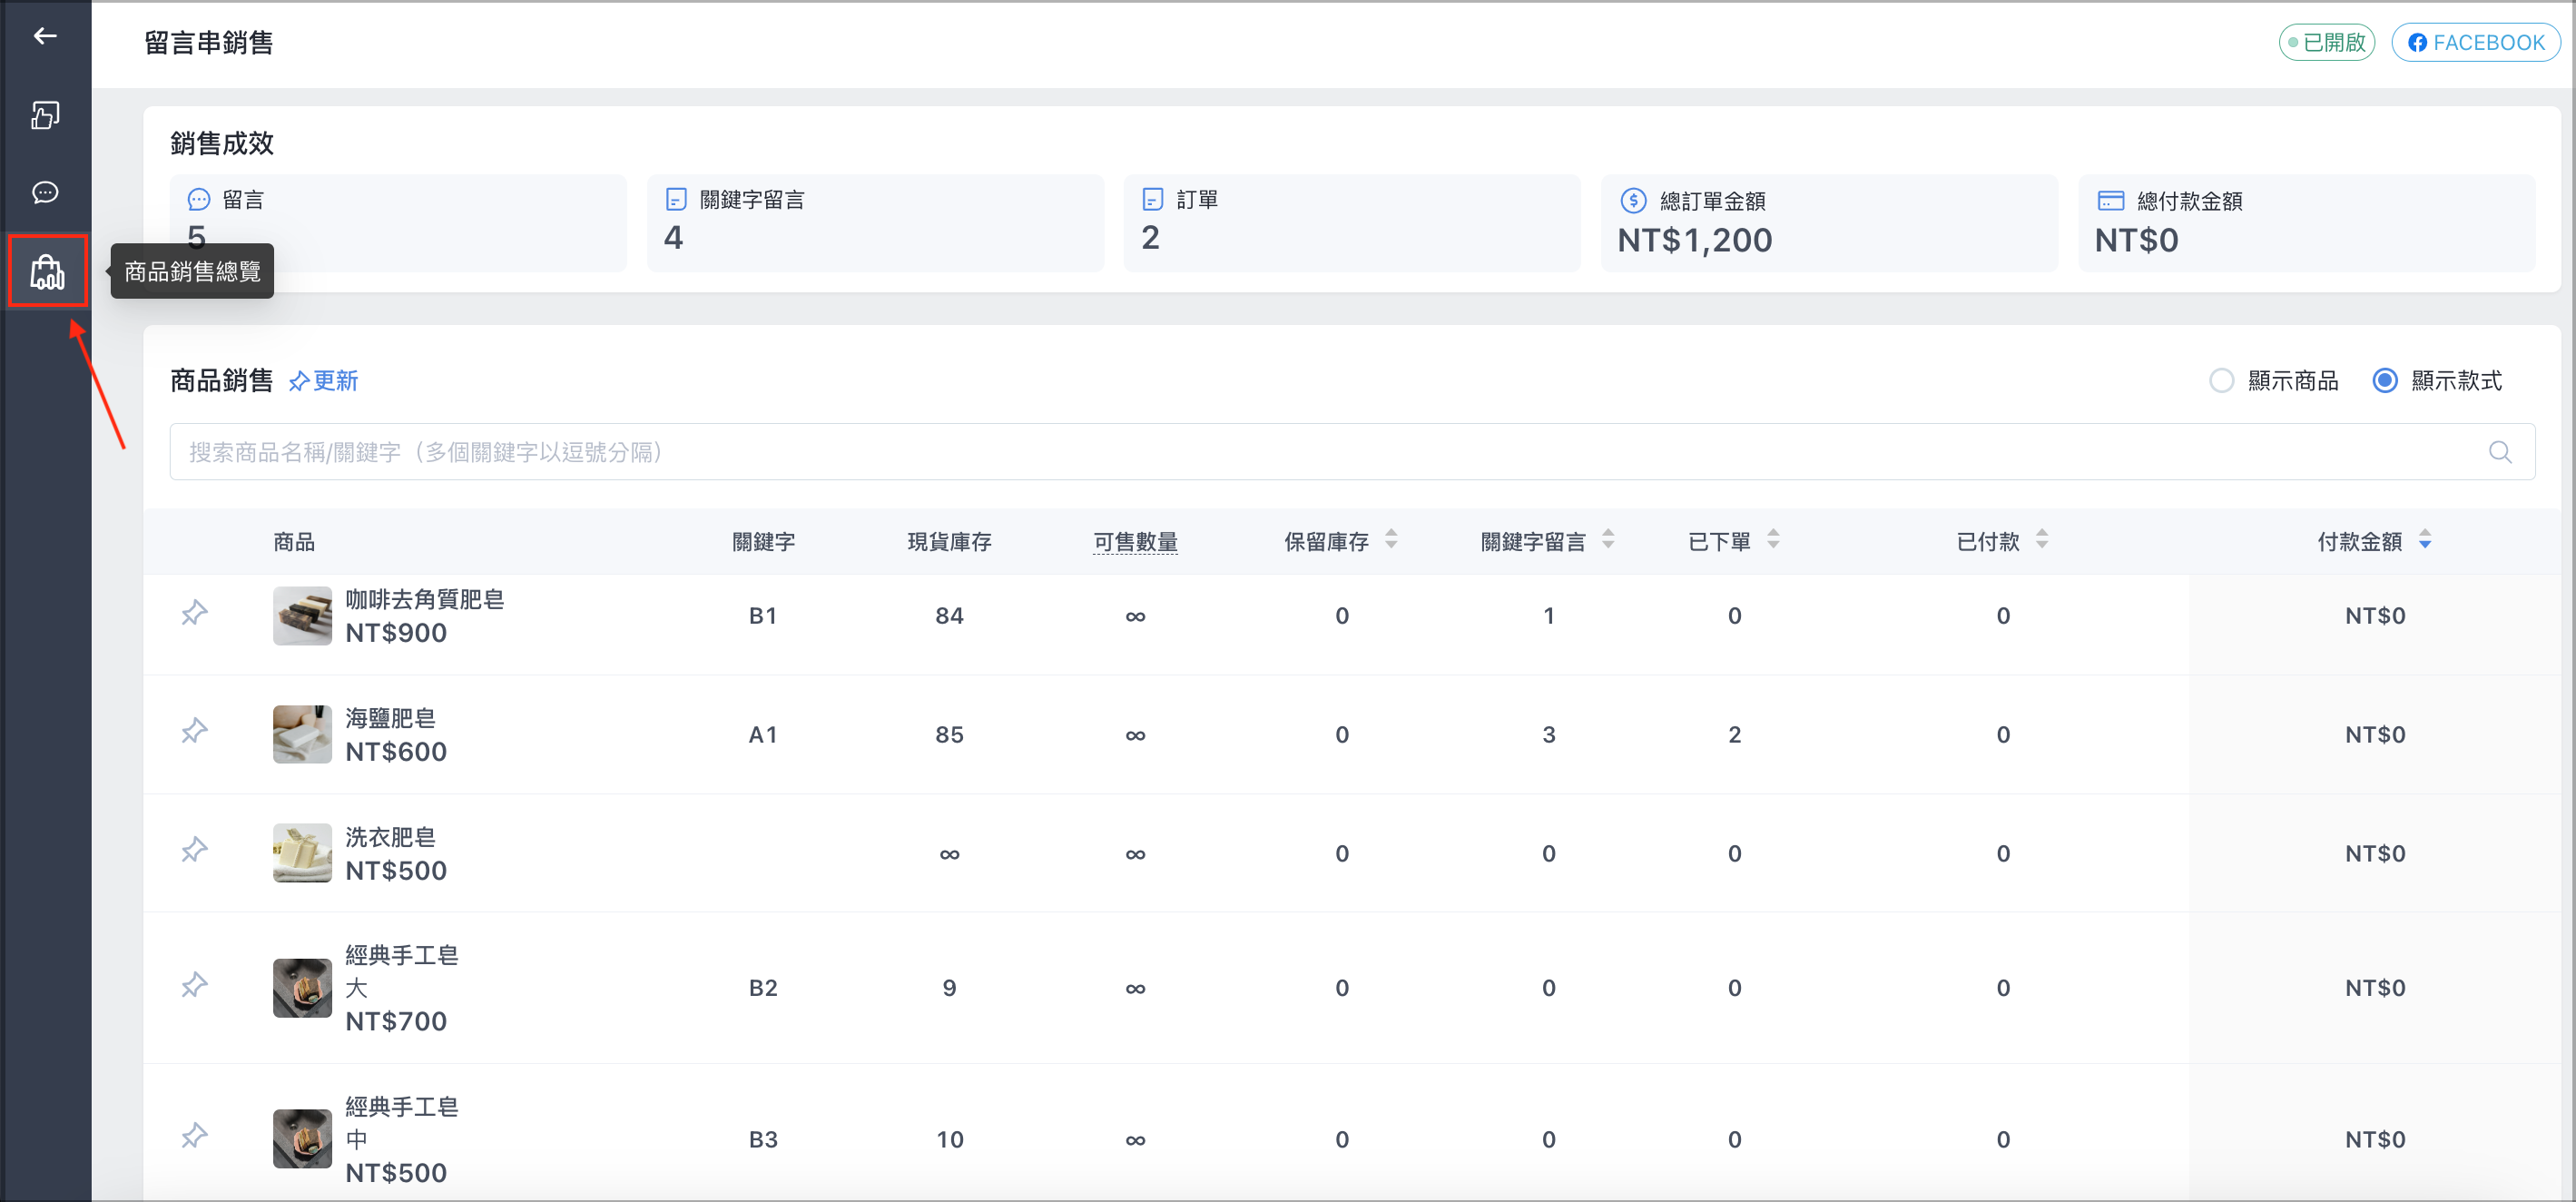Pin the 經典手工皂 大 product row
2576x1202 pixels.
click(194, 985)
